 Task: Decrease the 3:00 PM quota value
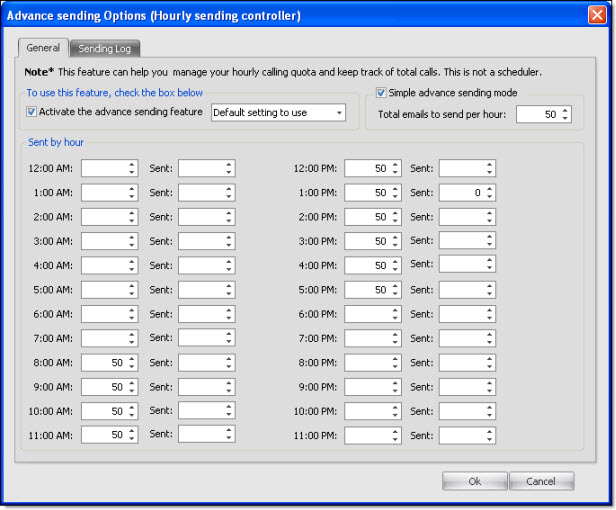[x=395, y=245]
